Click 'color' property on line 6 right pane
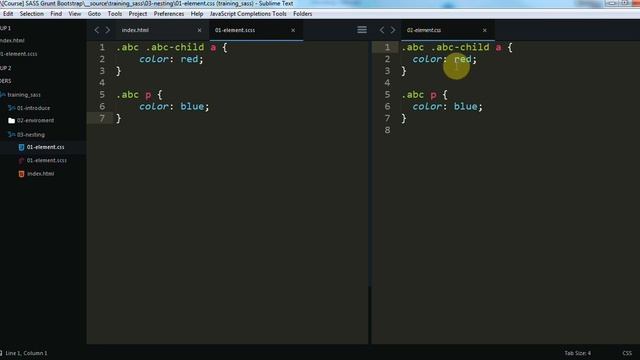The height and width of the screenshot is (360, 640). 427,107
